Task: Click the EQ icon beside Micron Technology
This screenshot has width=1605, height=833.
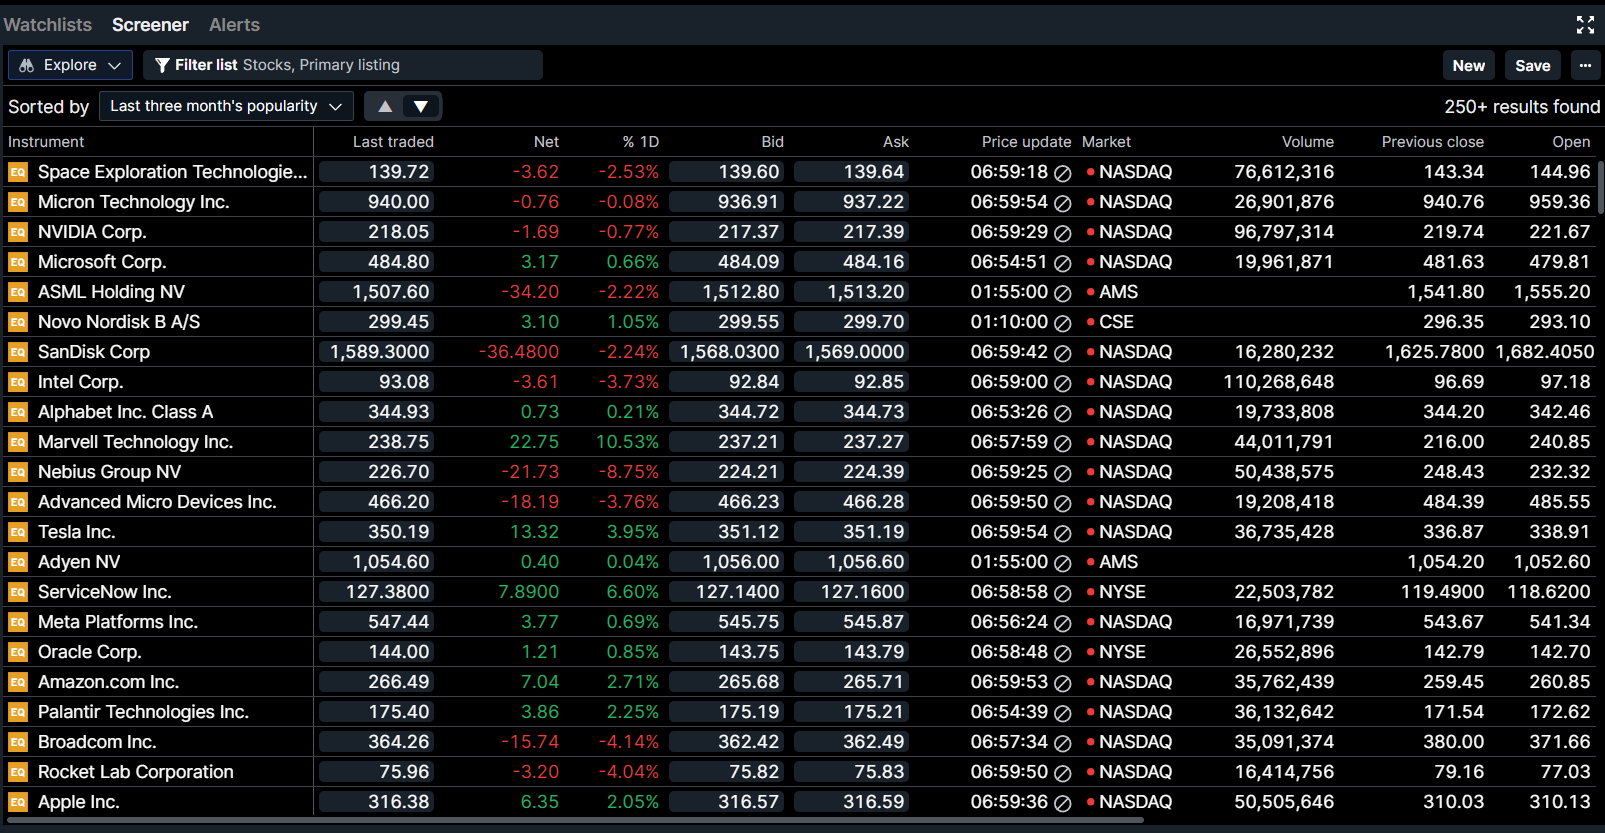Action: click(x=18, y=202)
